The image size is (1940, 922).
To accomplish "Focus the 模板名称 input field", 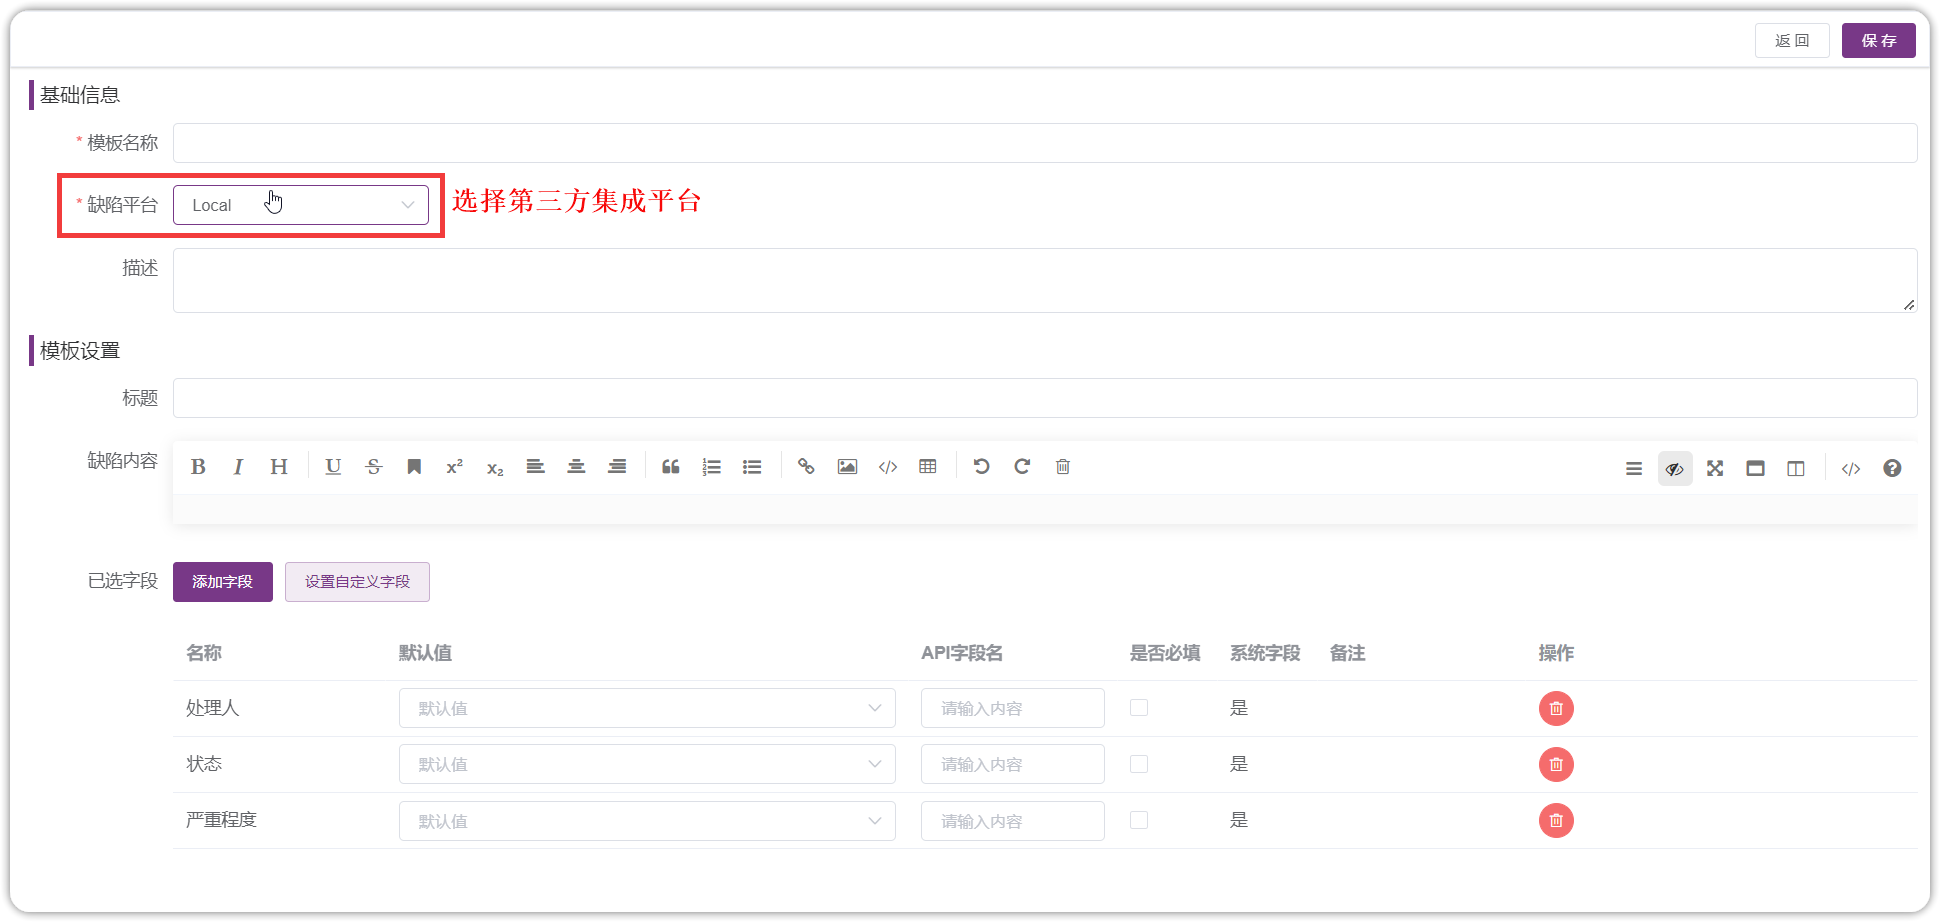I will coord(1045,143).
